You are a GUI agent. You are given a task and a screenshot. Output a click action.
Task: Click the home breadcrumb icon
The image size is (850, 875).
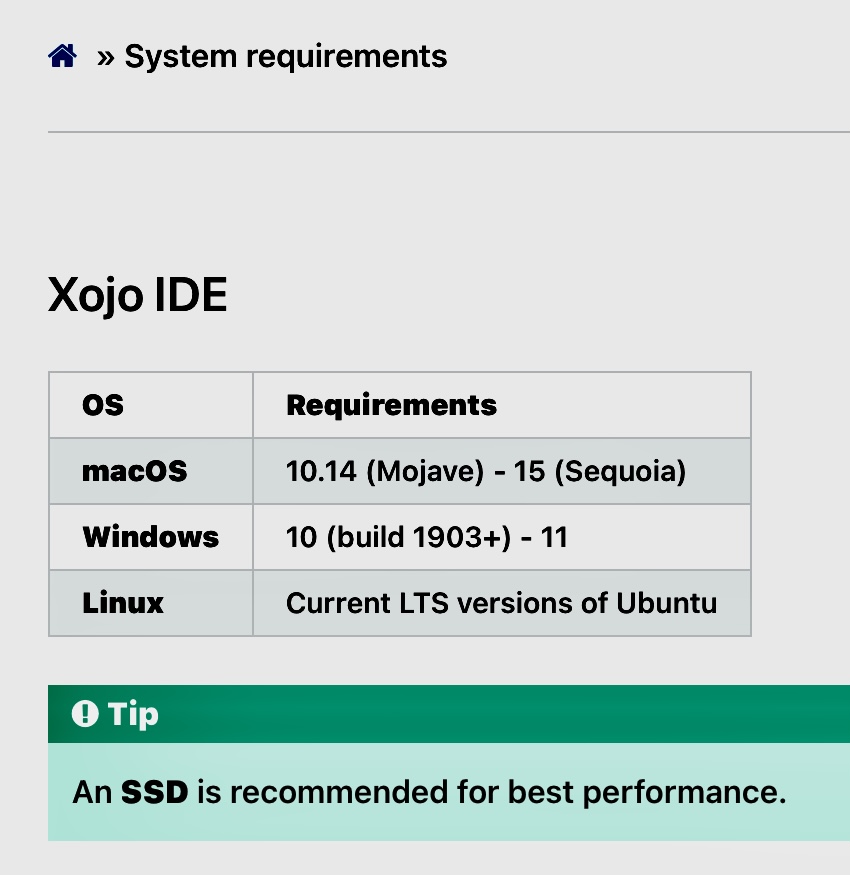(62, 56)
